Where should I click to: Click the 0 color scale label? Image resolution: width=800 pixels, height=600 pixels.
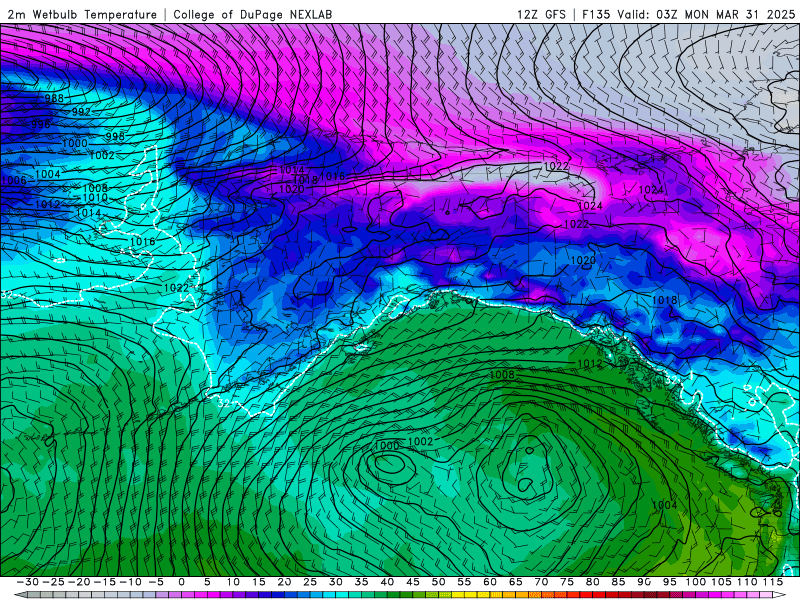pos(182,582)
